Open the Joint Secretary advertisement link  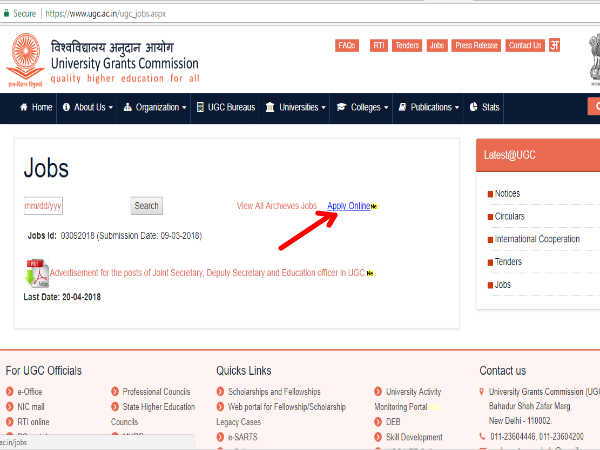(207, 273)
